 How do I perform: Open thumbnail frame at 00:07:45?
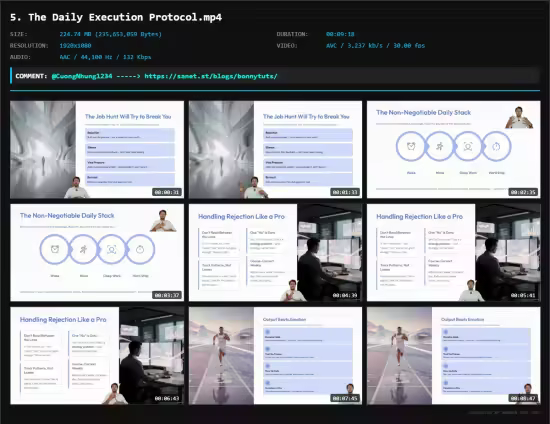pos(275,356)
